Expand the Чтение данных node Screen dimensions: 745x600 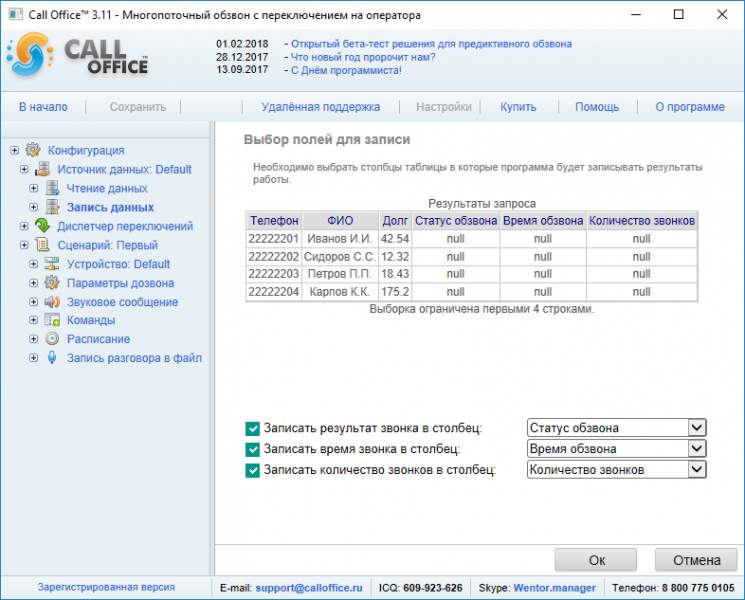[34, 188]
